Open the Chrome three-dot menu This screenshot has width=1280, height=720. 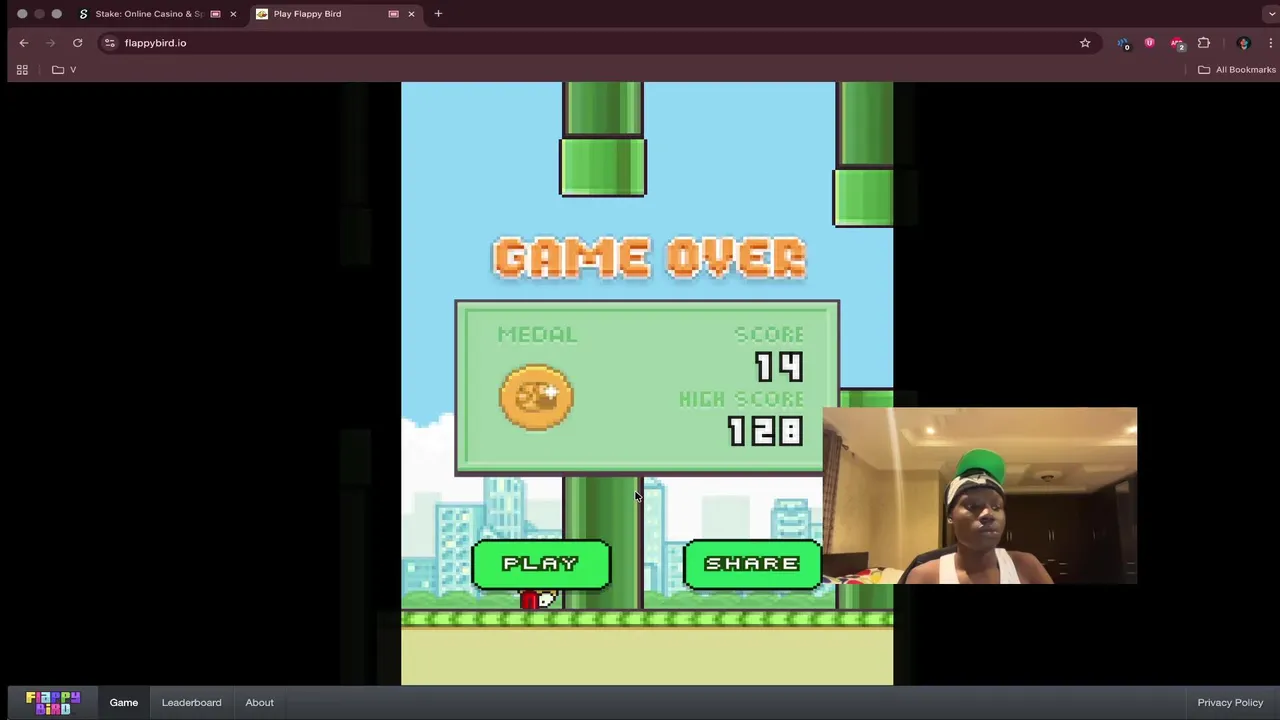pyautogui.click(x=1270, y=43)
